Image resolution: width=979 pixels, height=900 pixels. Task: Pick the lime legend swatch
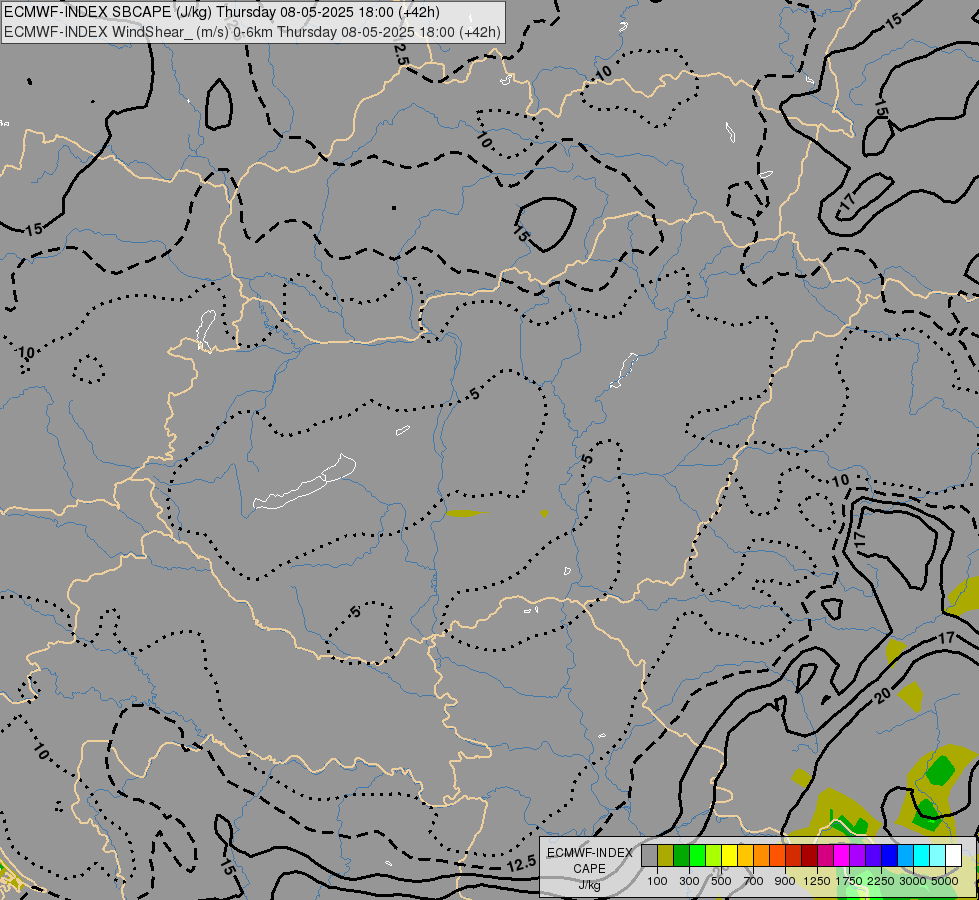[x=714, y=855]
